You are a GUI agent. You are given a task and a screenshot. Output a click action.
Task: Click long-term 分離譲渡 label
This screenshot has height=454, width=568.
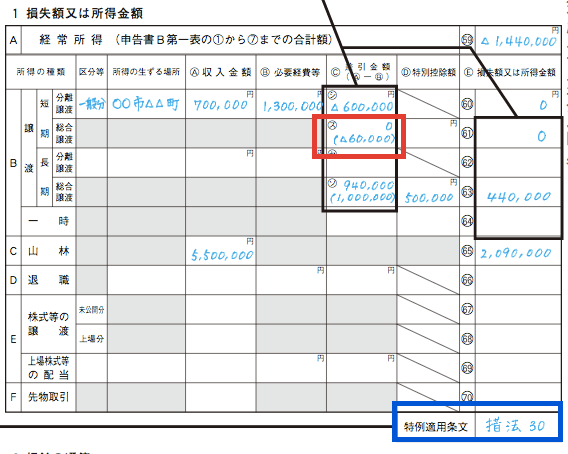coord(64,162)
